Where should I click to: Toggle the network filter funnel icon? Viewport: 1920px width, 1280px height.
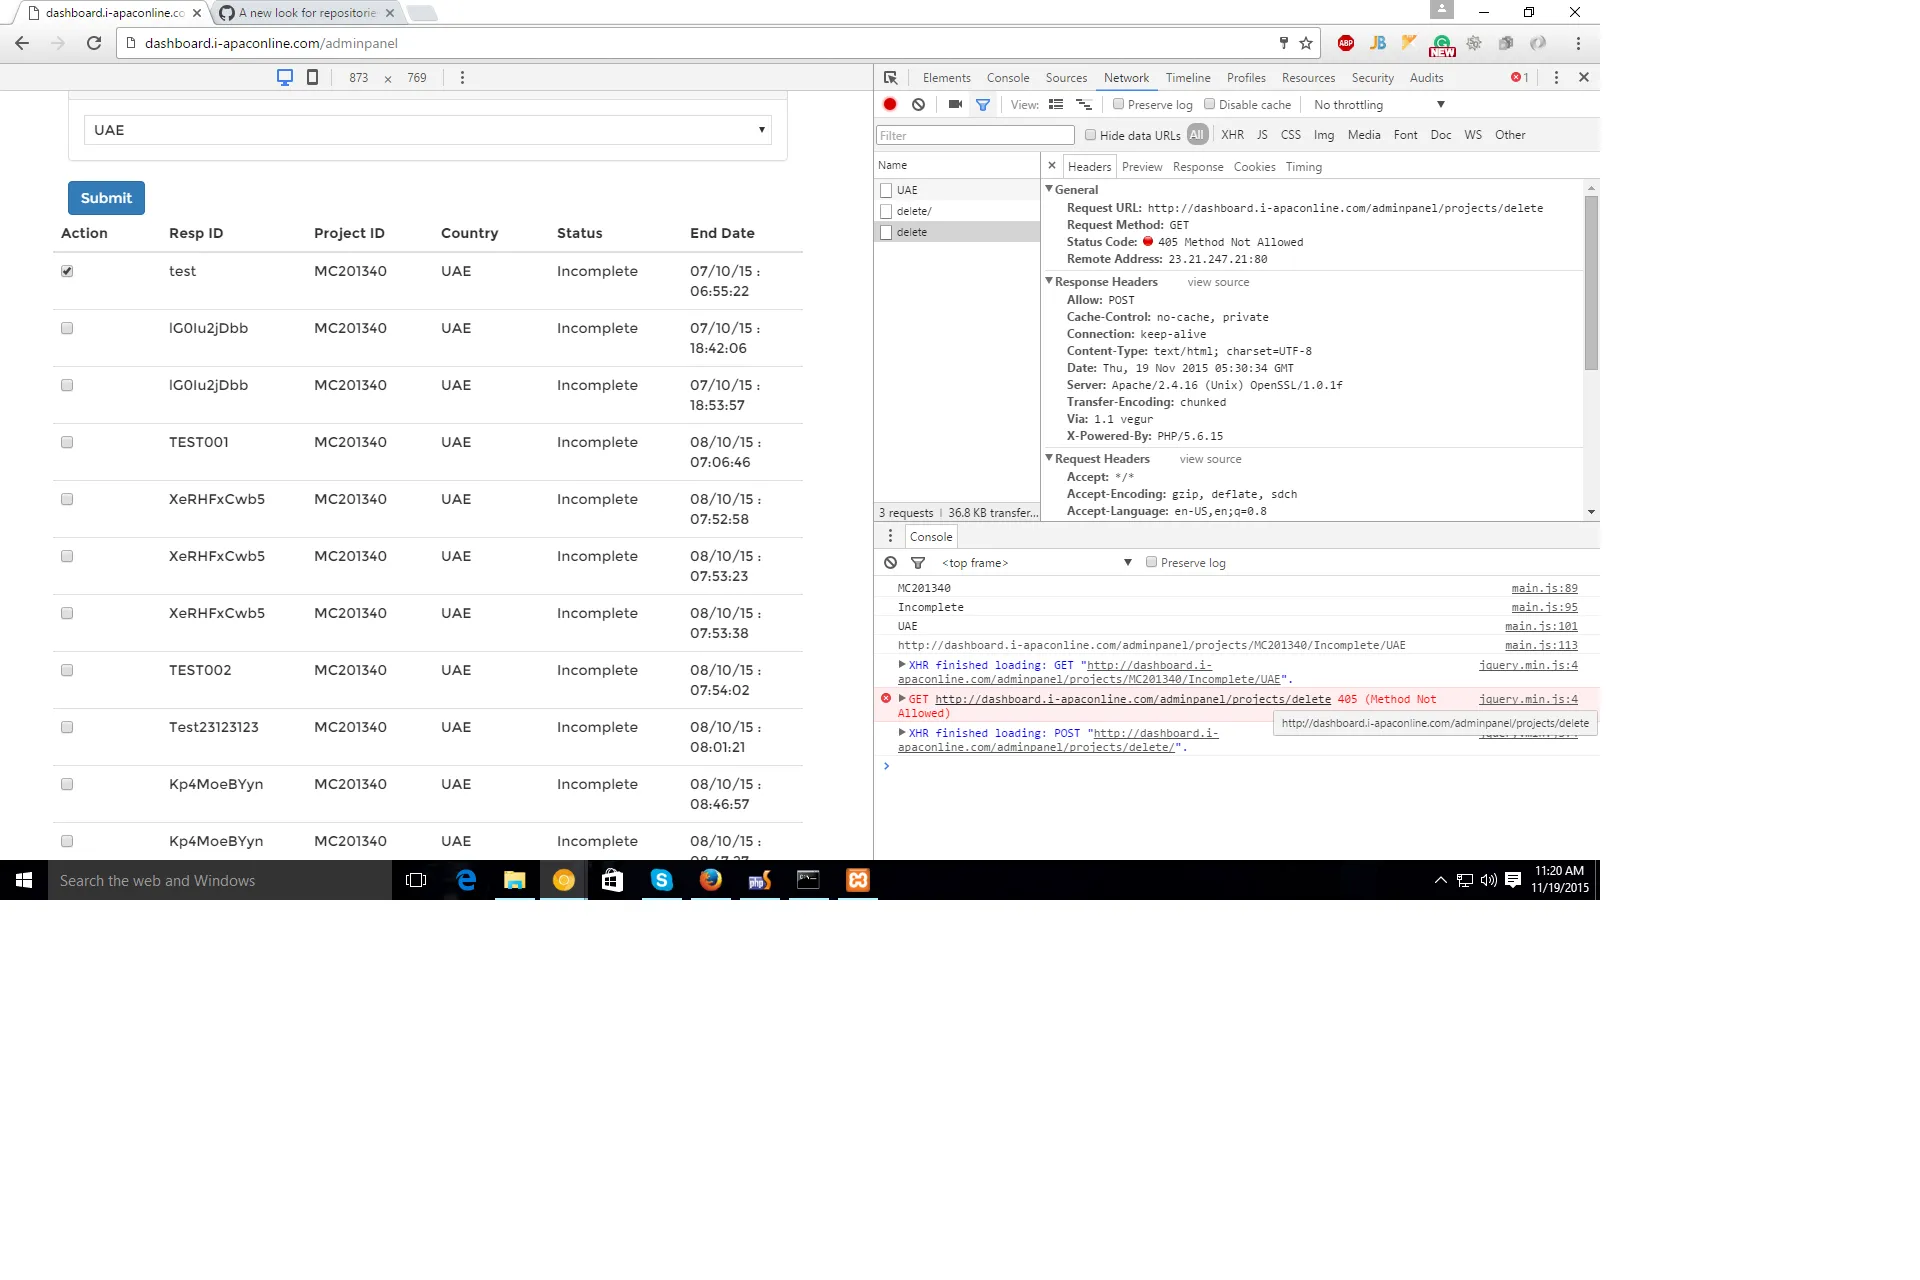click(x=983, y=104)
